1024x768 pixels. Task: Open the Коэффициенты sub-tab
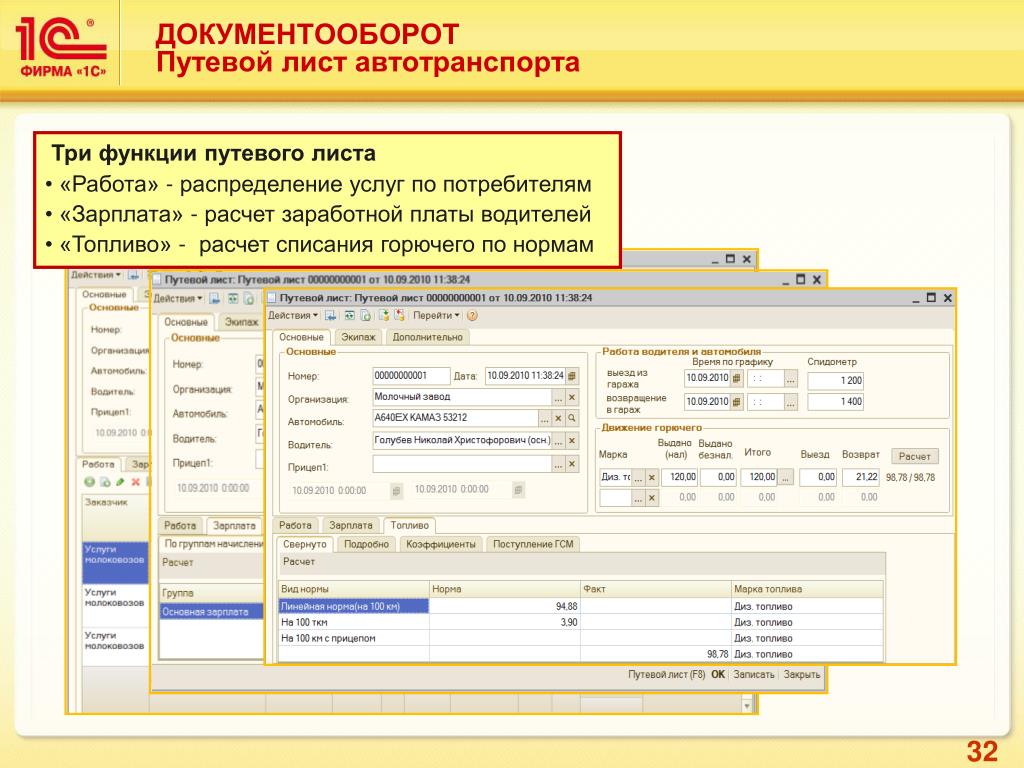tap(442, 545)
